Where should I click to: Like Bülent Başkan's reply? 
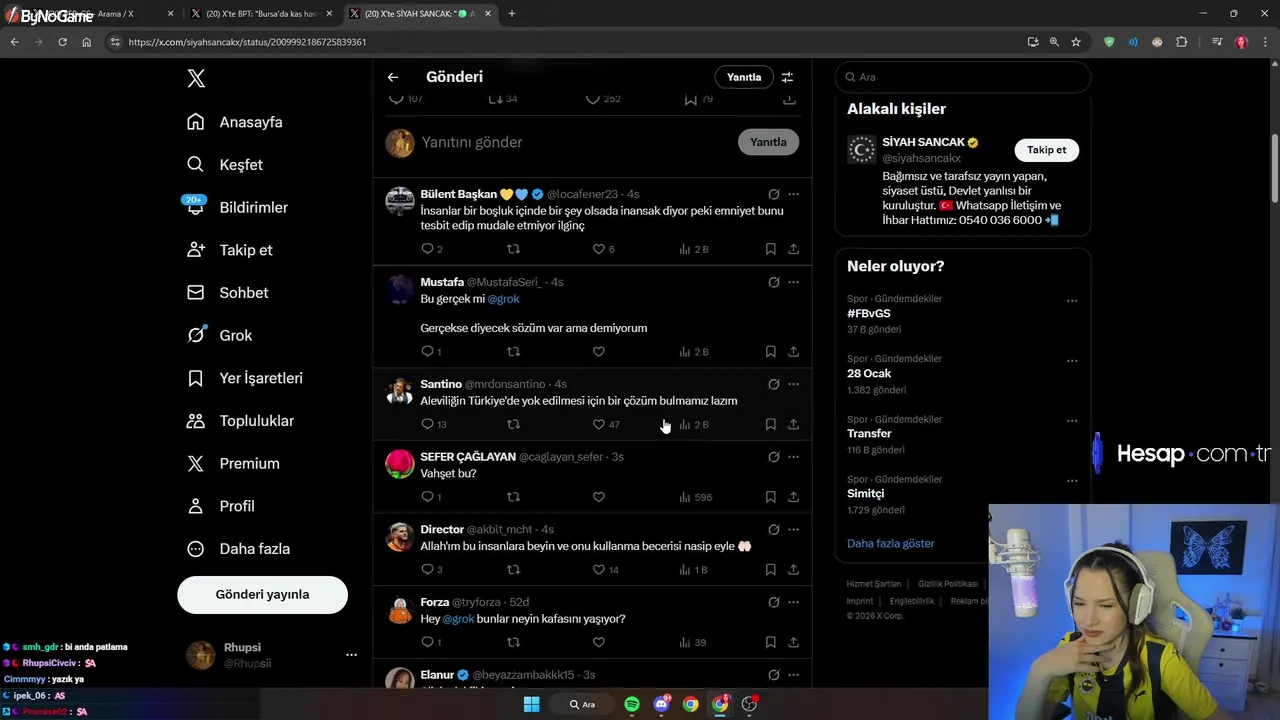(x=599, y=249)
